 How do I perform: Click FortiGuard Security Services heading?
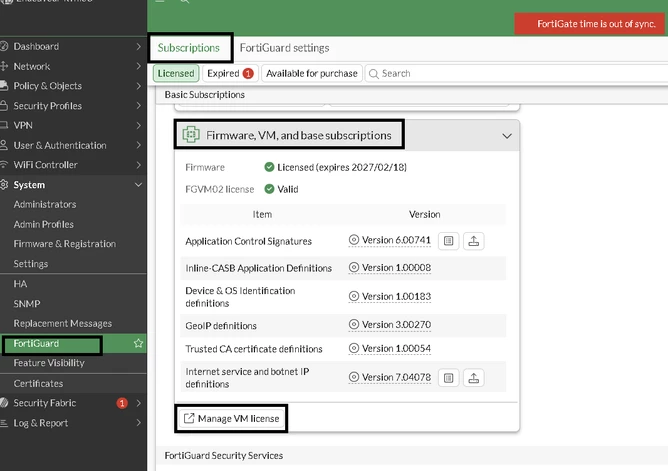(x=224, y=455)
